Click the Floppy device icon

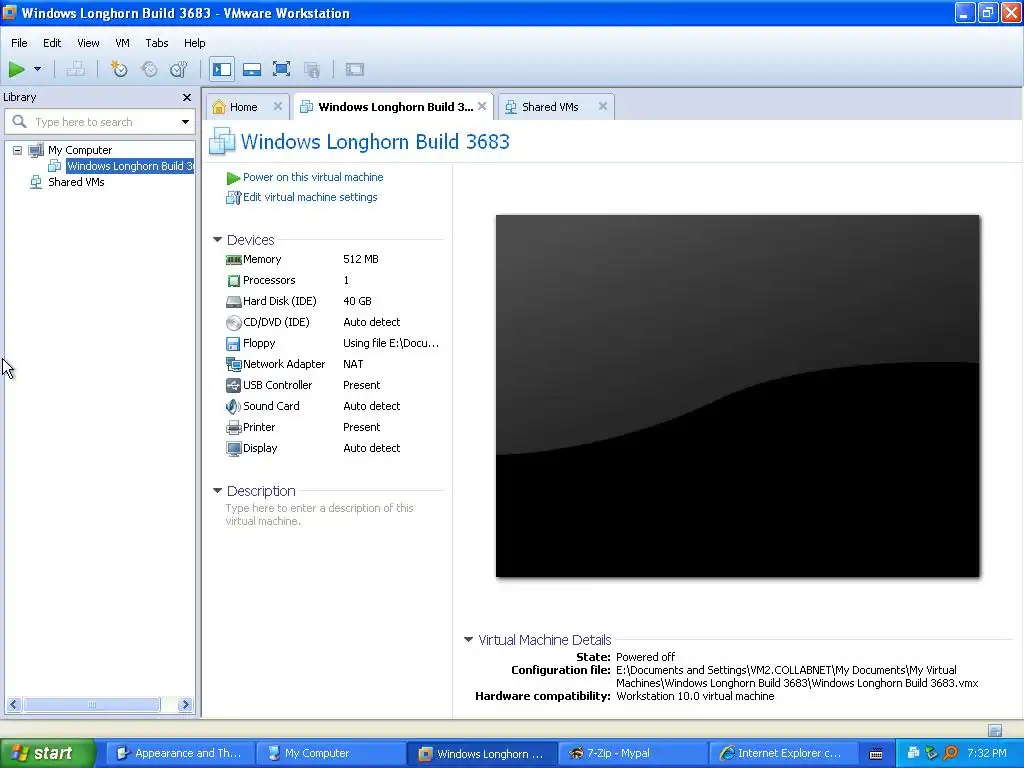pyautogui.click(x=233, y=344)
